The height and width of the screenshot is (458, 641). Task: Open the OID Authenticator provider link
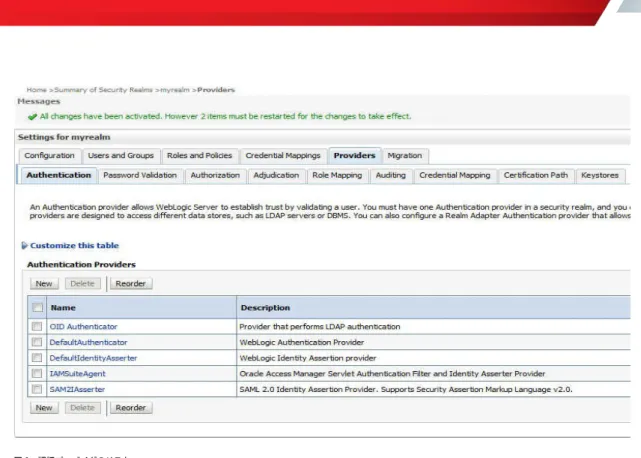pos(83,327)
